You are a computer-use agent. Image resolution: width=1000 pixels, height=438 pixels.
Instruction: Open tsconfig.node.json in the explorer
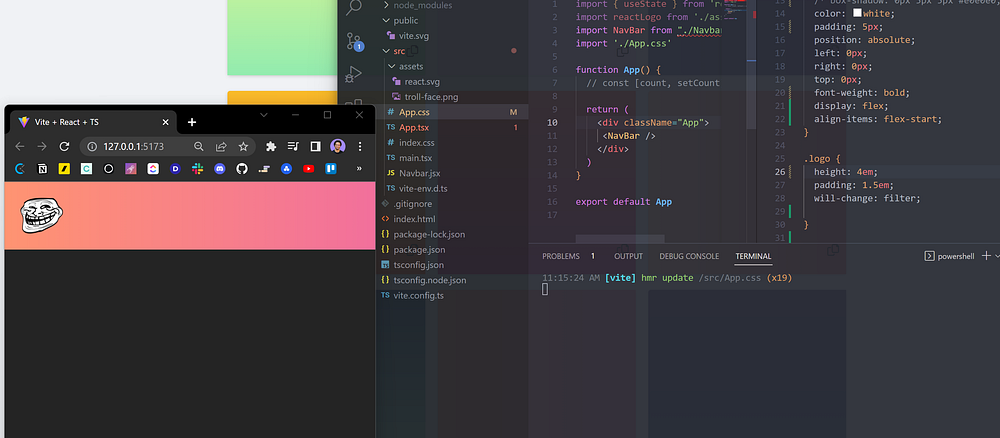(x=430, y=281)
